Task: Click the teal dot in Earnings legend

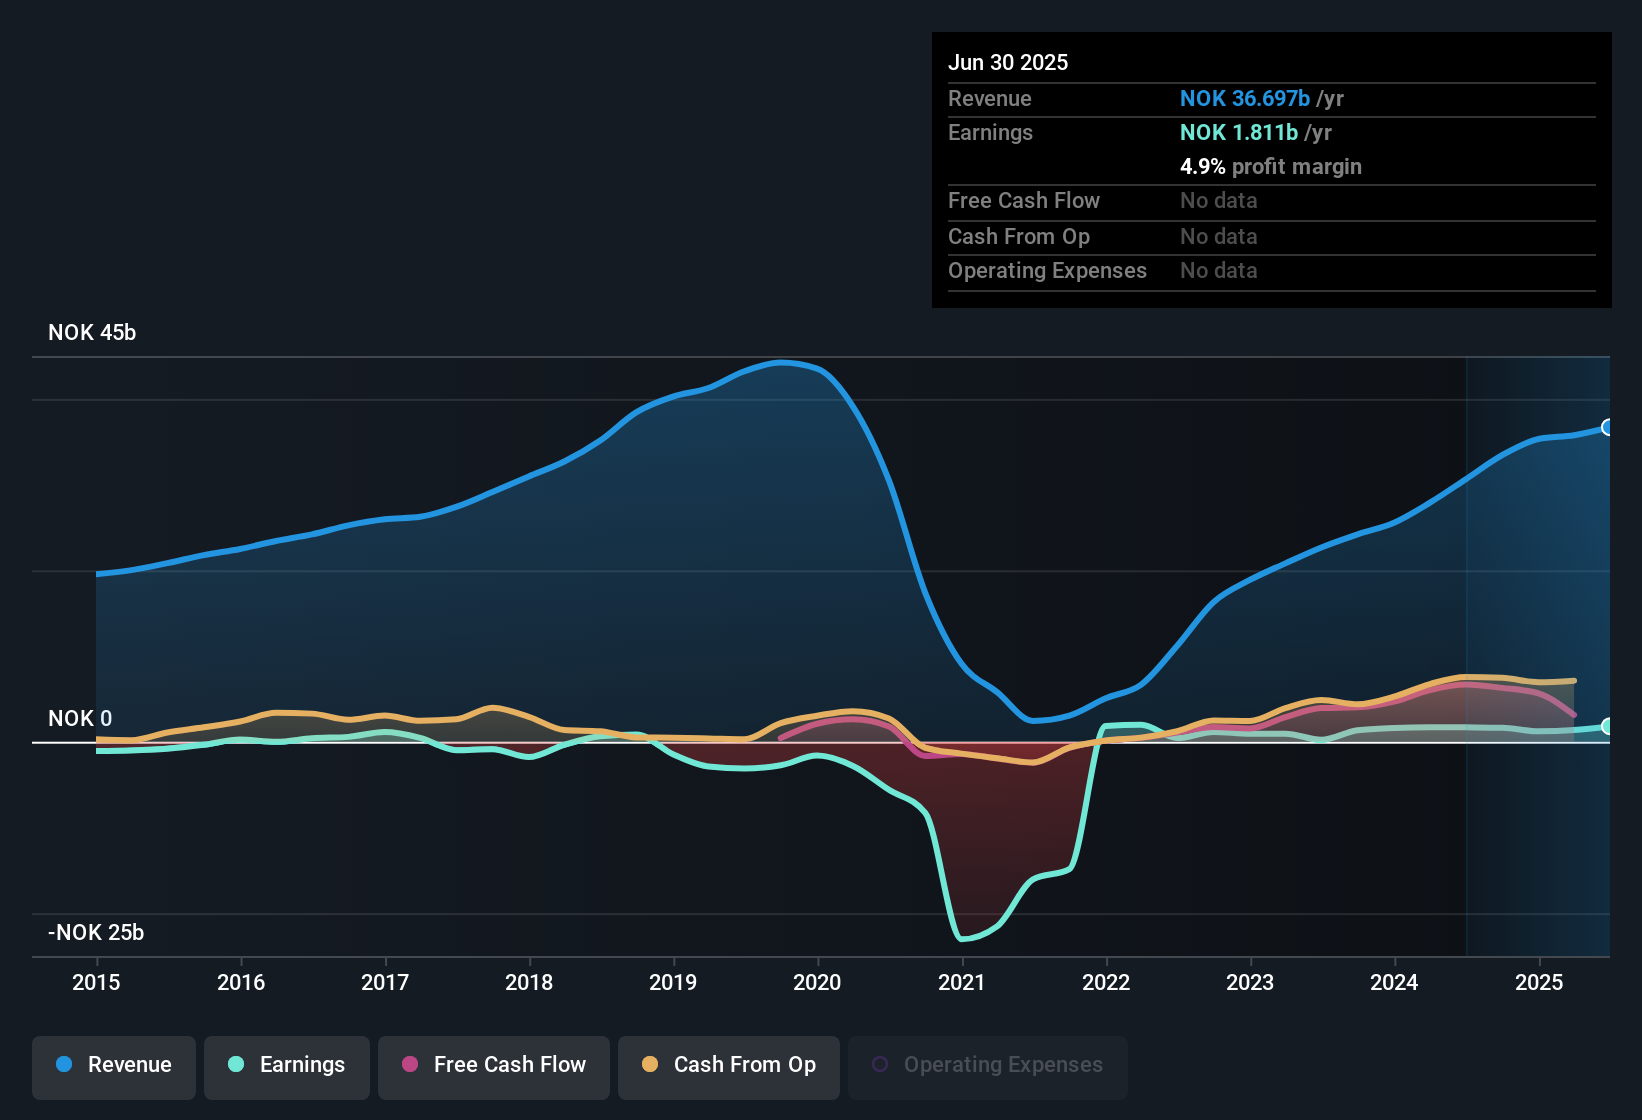Action: [x=236, y=1064]
